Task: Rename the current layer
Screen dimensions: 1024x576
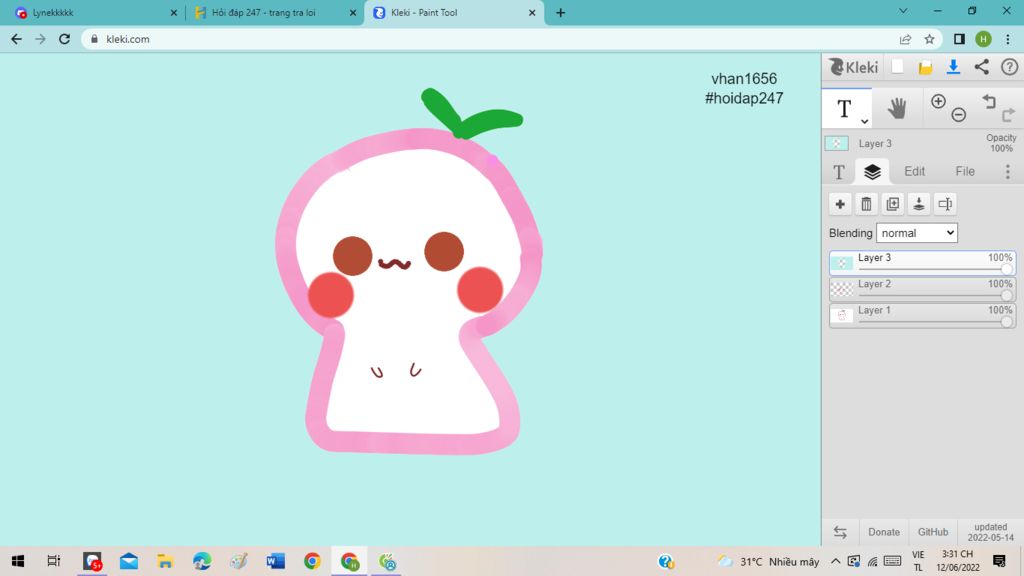Action: click(945, 204)
